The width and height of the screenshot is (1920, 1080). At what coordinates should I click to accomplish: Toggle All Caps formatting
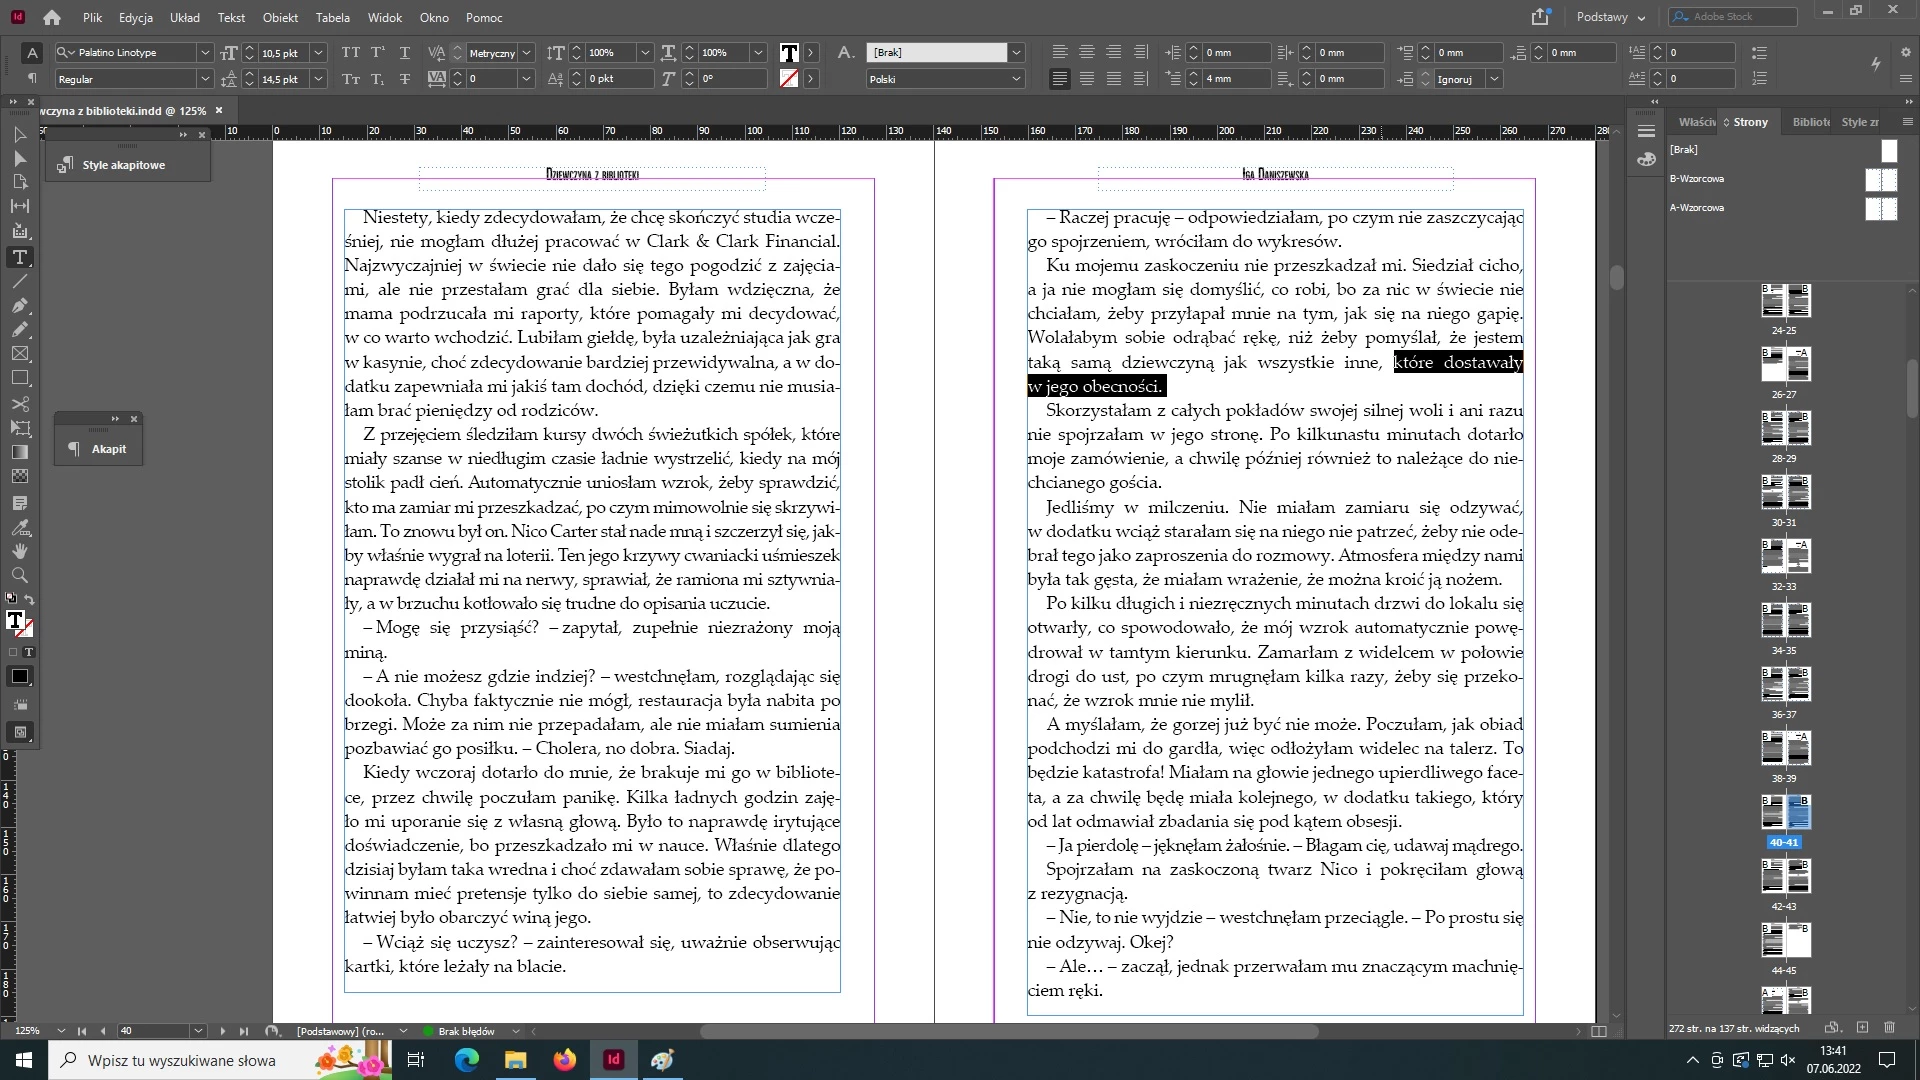351,52
